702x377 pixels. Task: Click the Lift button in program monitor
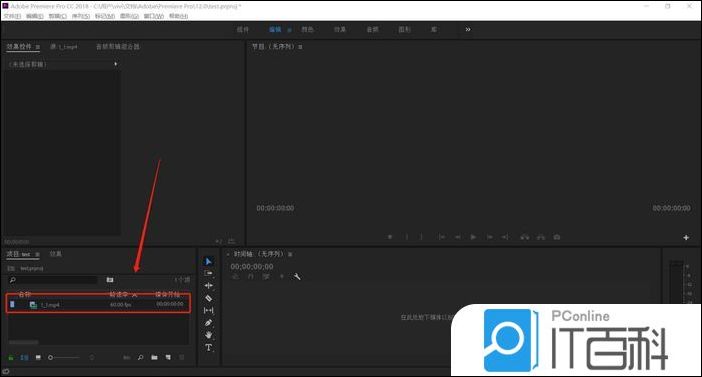pos(525,237)
